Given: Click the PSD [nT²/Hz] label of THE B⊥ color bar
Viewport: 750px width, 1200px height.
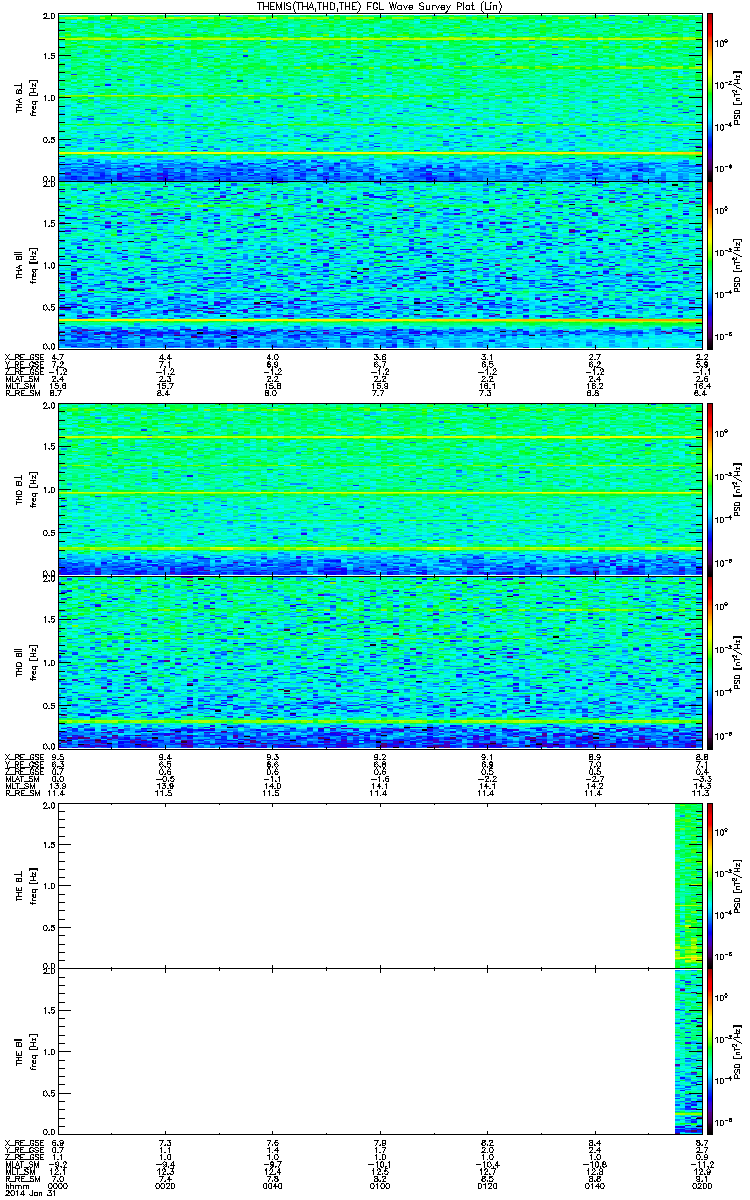Looking at the screenshot, I should coord(739,885).
